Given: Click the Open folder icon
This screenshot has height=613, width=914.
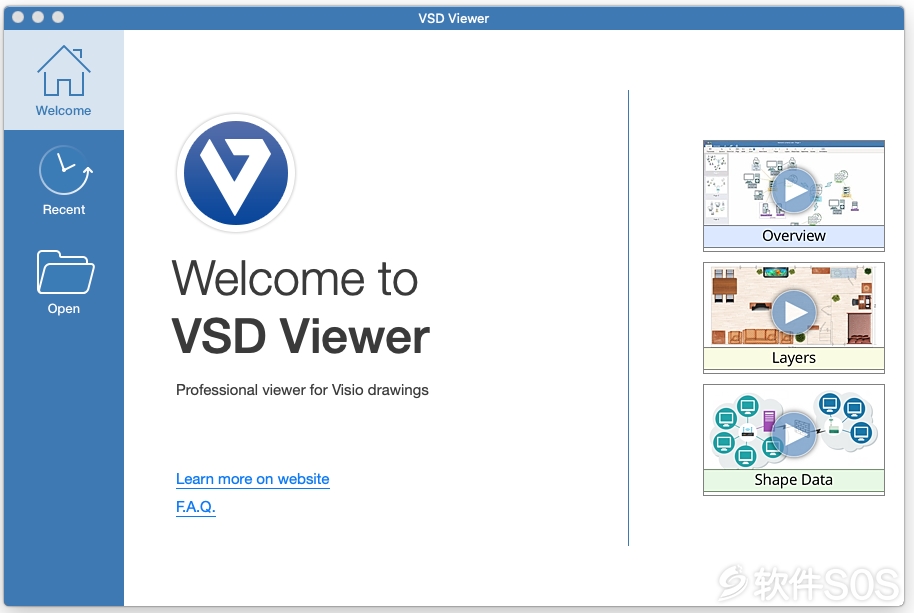Looking at the screenshot, I should tap(65, 272).
